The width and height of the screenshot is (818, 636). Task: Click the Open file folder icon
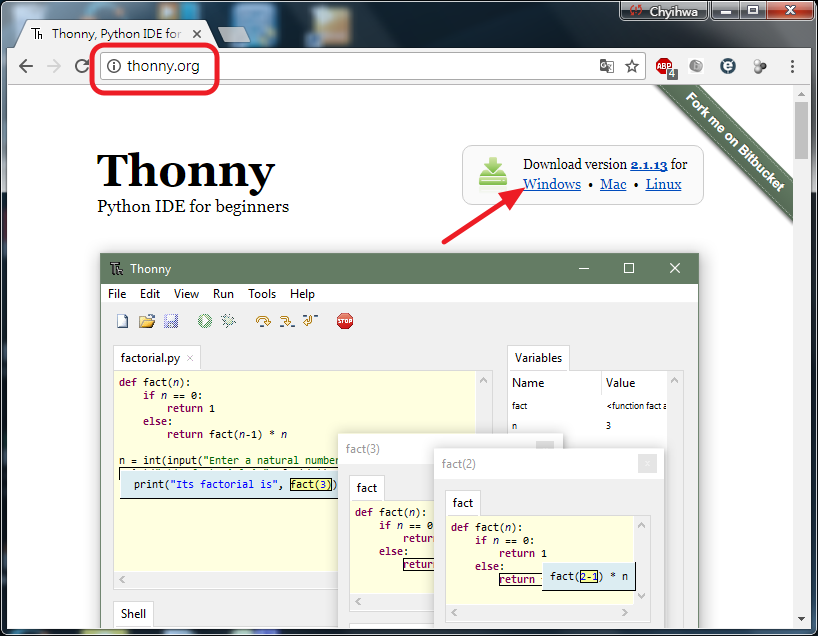[x=147, y=321]
